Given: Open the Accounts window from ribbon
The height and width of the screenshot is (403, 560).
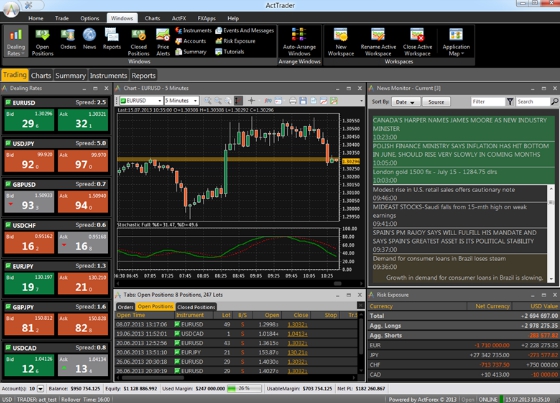Looking at the screenshot, I should (191, 41).
